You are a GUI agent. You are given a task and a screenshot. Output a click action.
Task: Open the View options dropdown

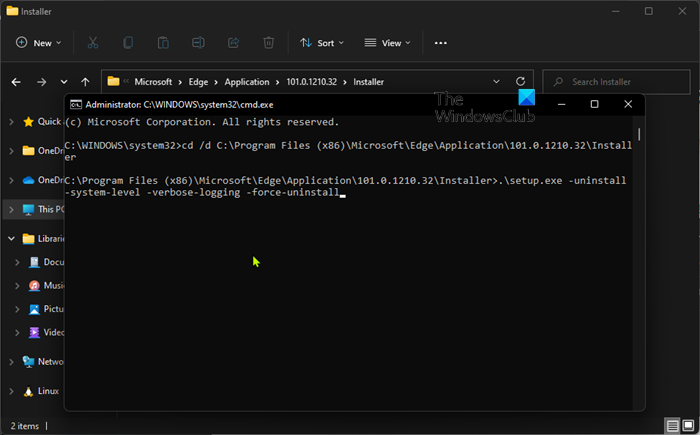(x=387, y=43)
